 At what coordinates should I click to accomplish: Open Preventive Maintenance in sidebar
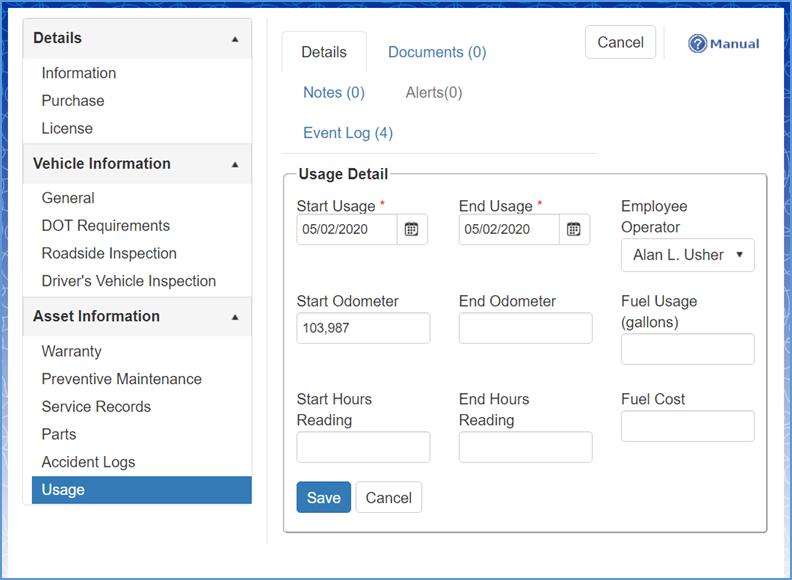pos(121,379)
